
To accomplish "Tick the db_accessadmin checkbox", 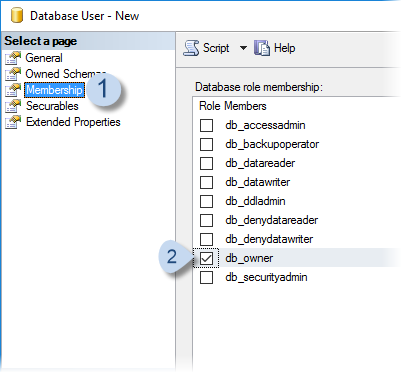I will 206,125.
